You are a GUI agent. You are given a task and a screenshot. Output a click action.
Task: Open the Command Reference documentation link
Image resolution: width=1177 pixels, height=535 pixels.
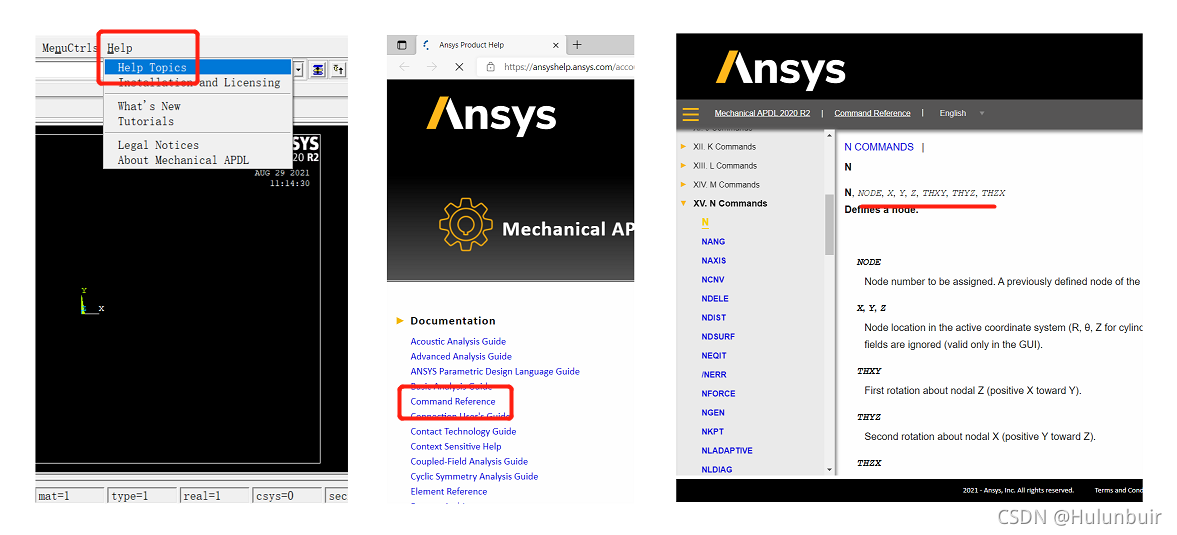[x=452, y=401]
